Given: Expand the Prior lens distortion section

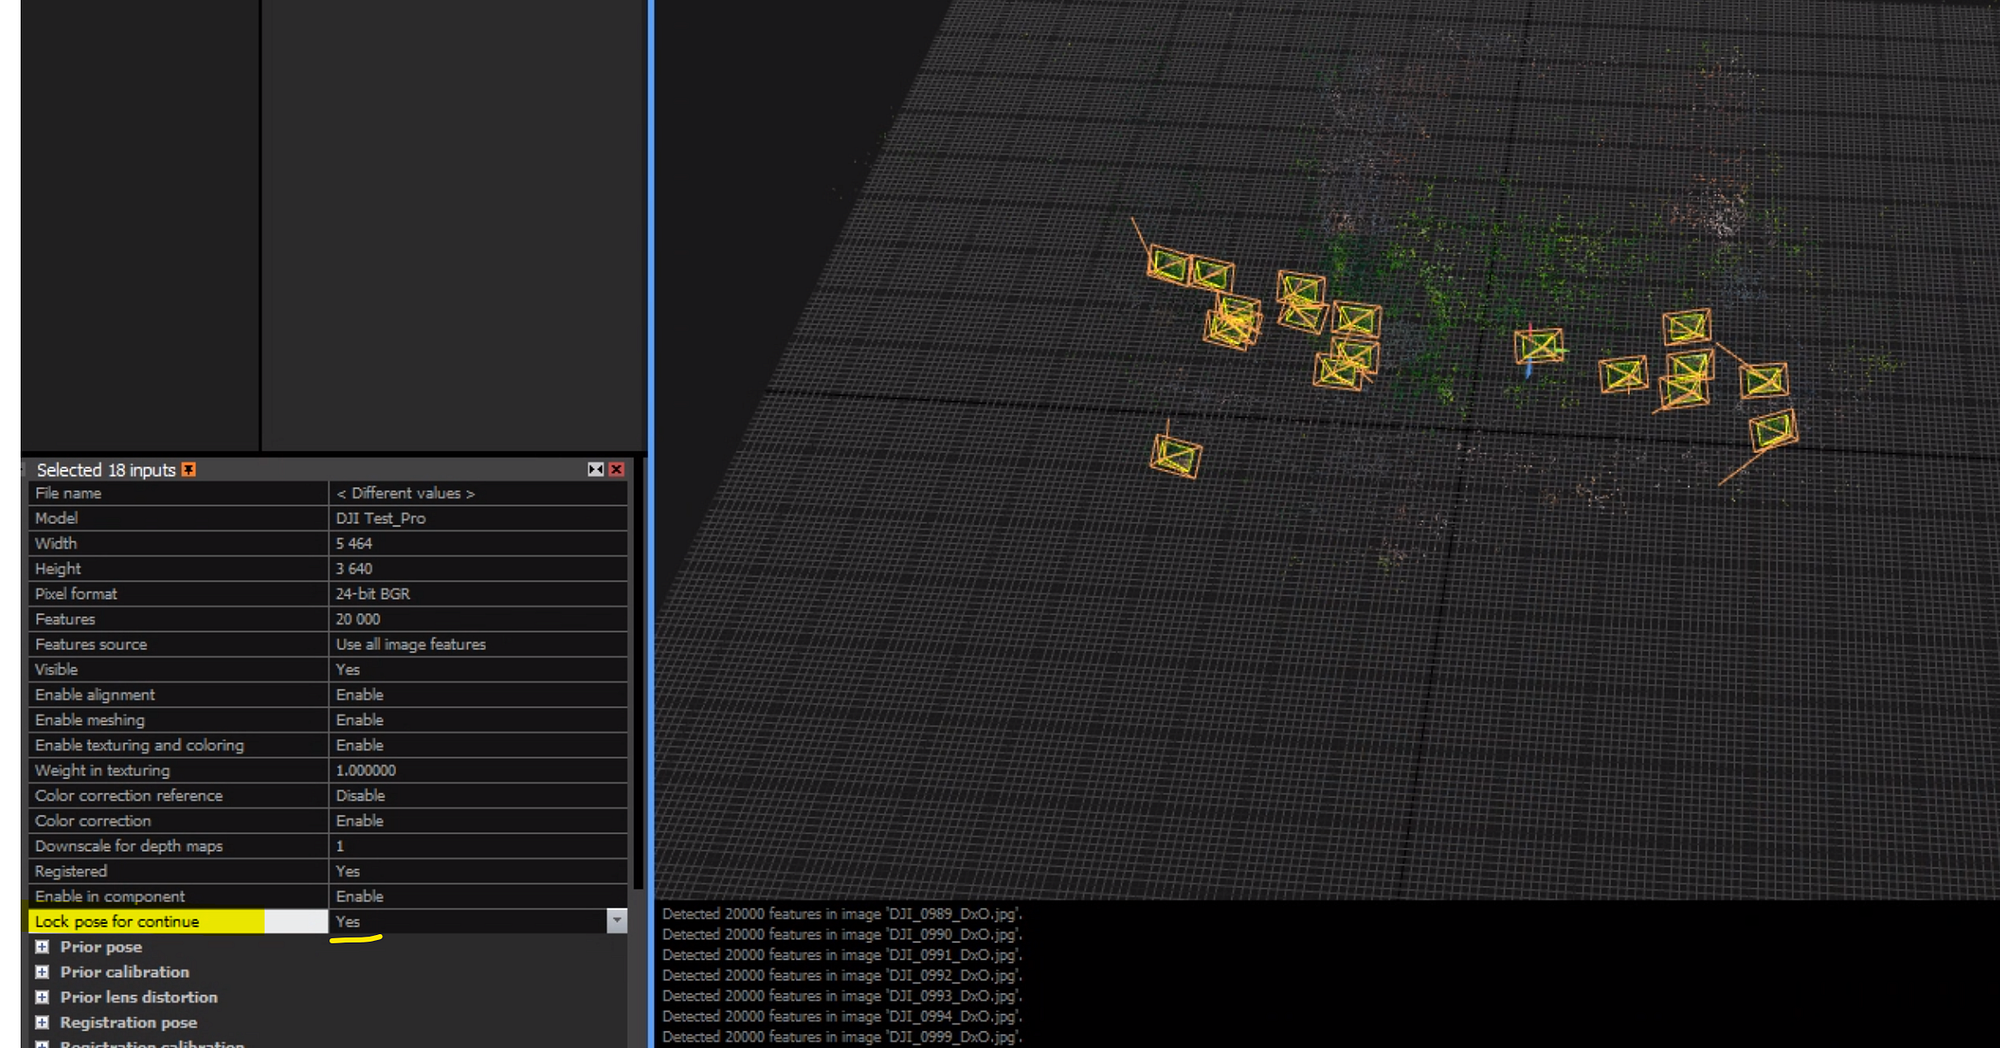Looking at the screenshot, I should coord(42,997).
